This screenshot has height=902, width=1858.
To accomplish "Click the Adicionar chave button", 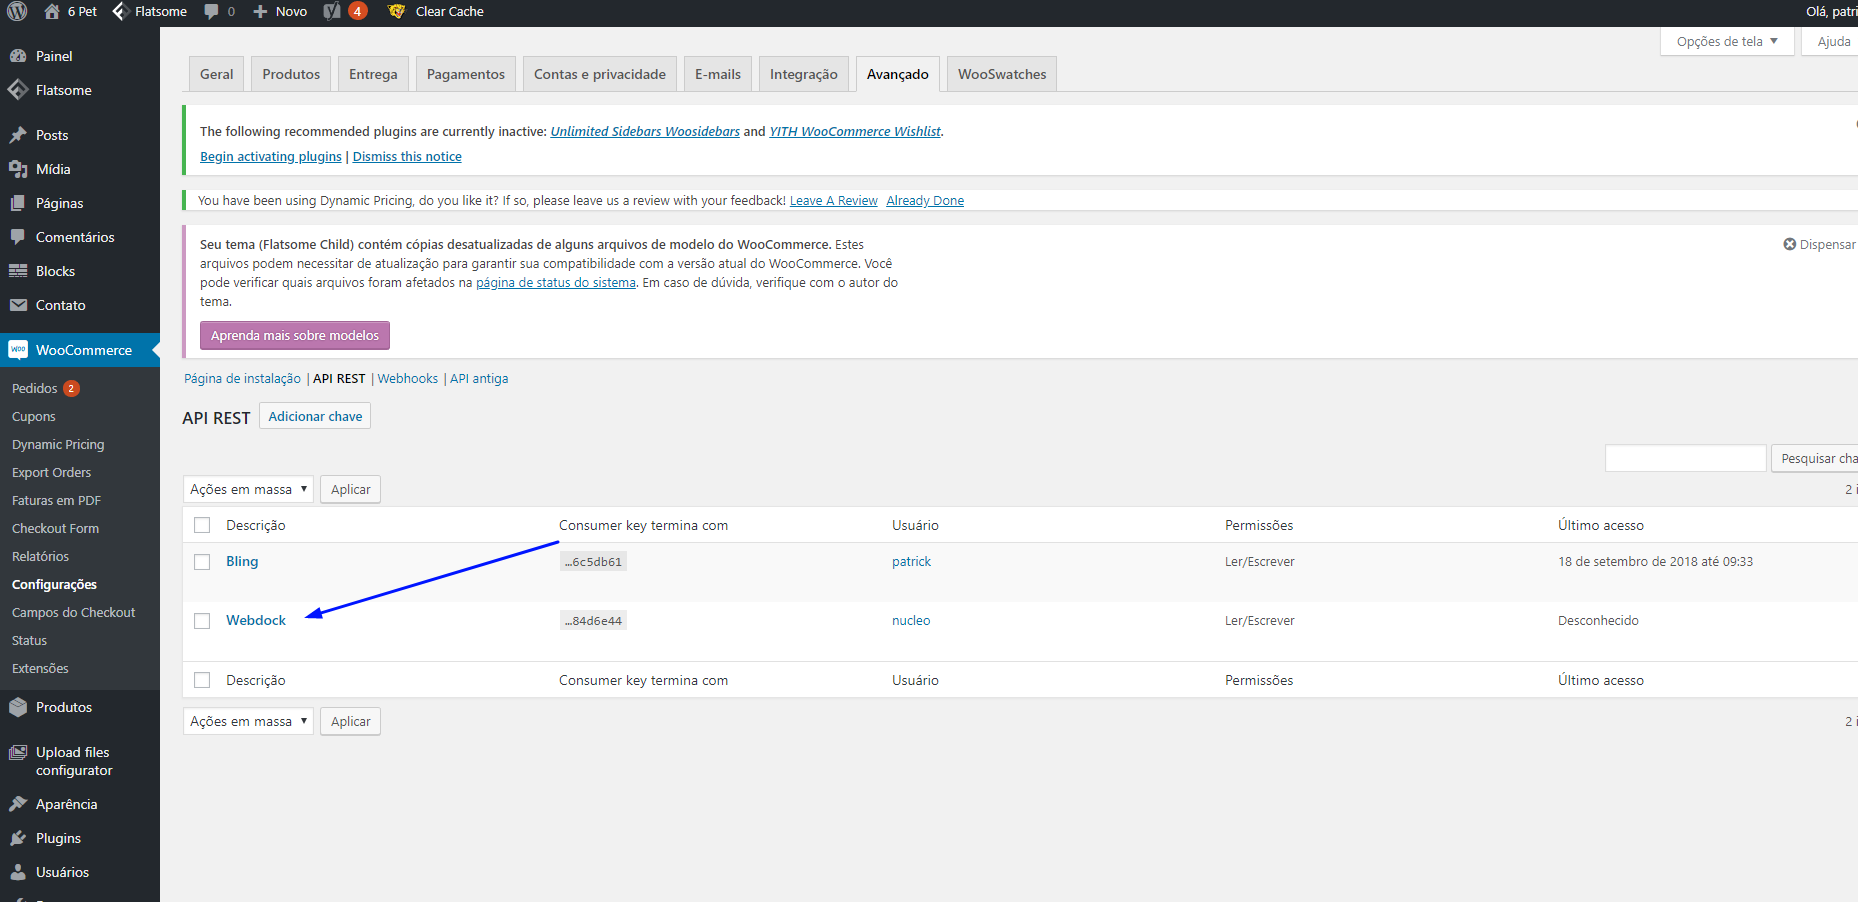I will [315, 416].
